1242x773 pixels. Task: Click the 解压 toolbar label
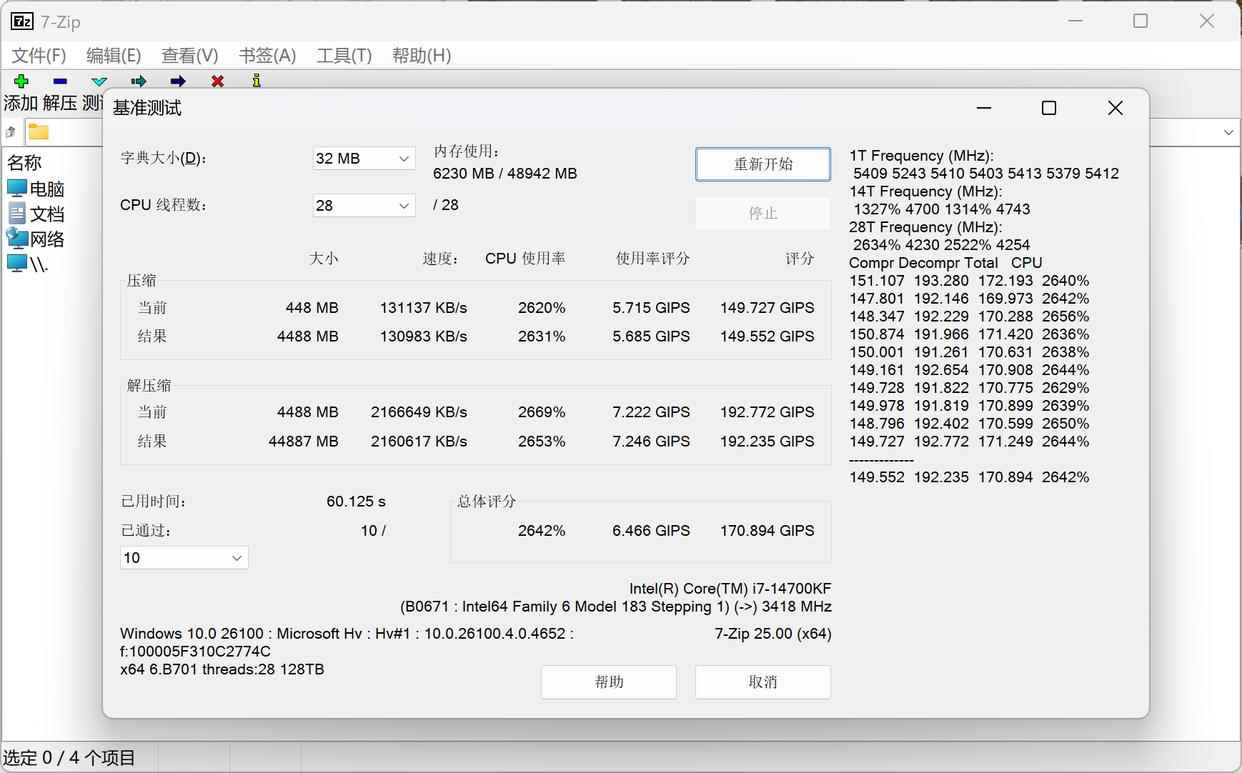click(x=60, y=103)
